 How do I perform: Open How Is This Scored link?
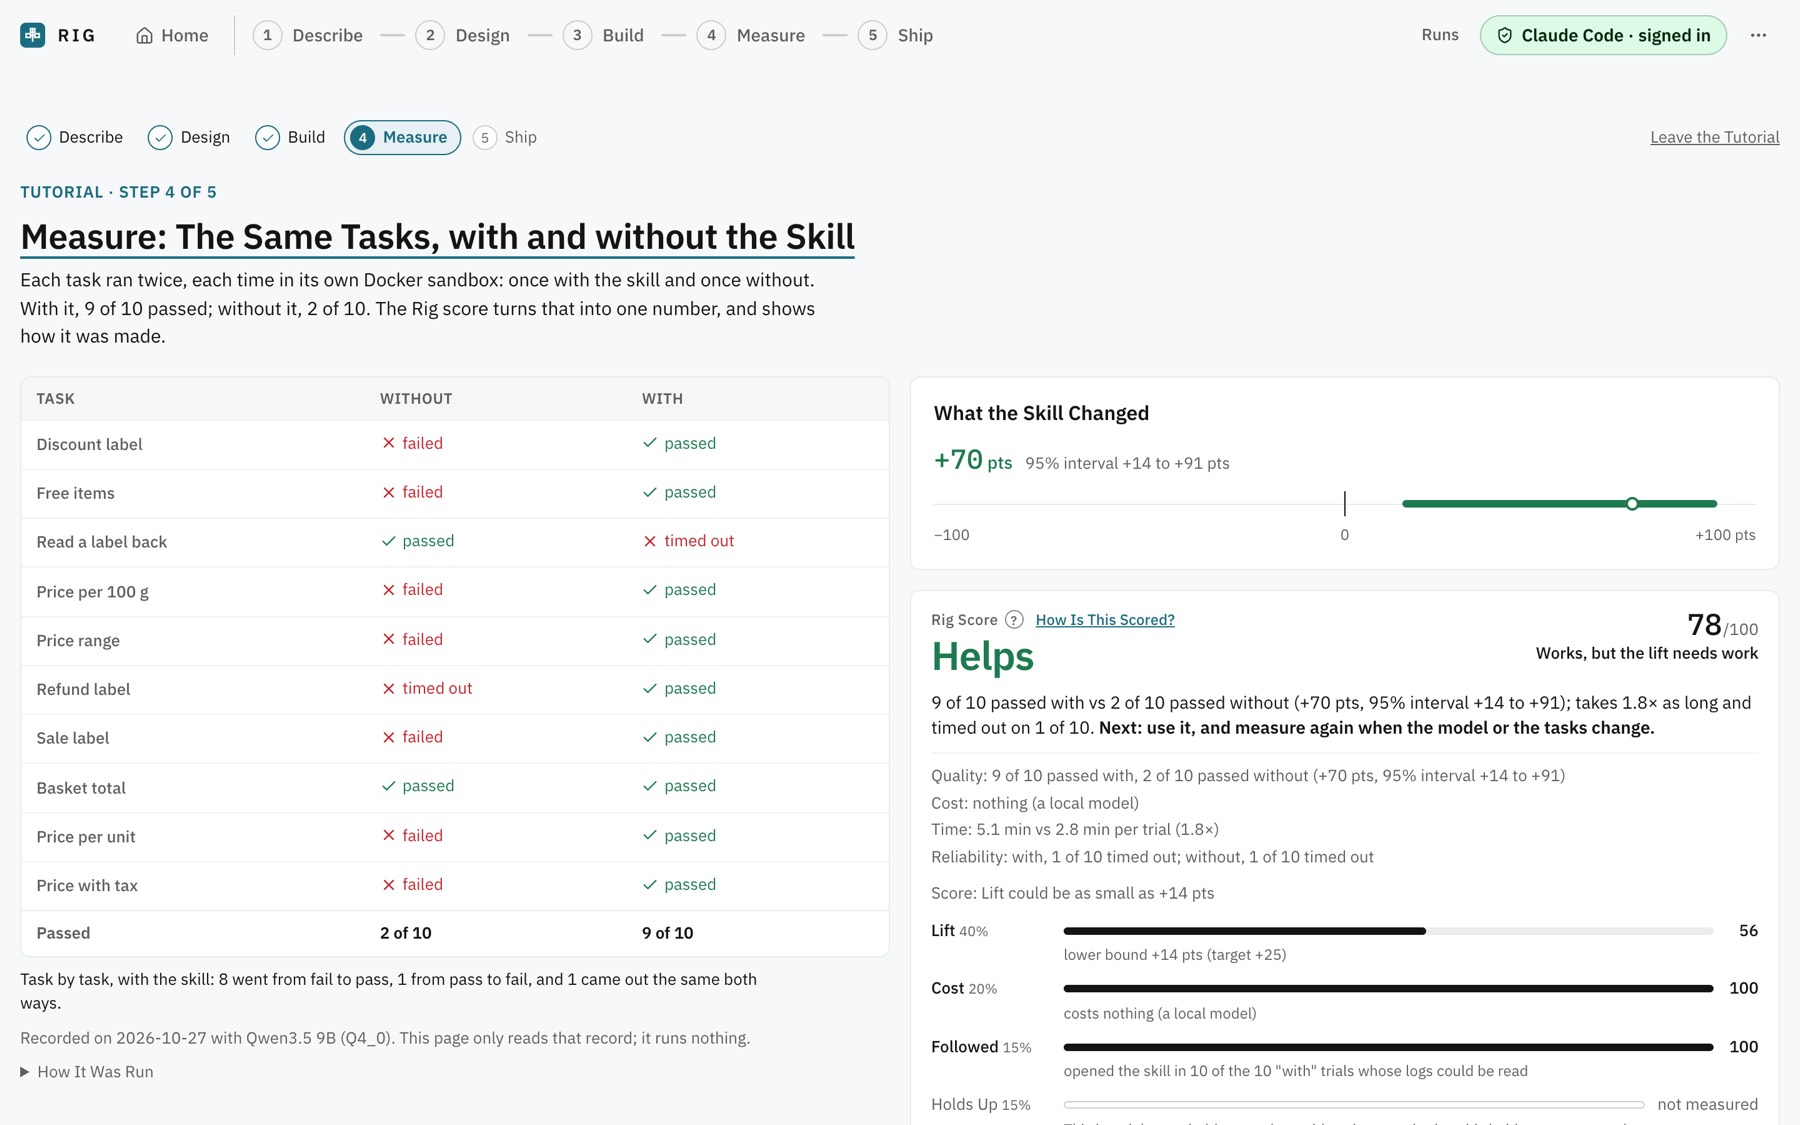point(1105,620)
